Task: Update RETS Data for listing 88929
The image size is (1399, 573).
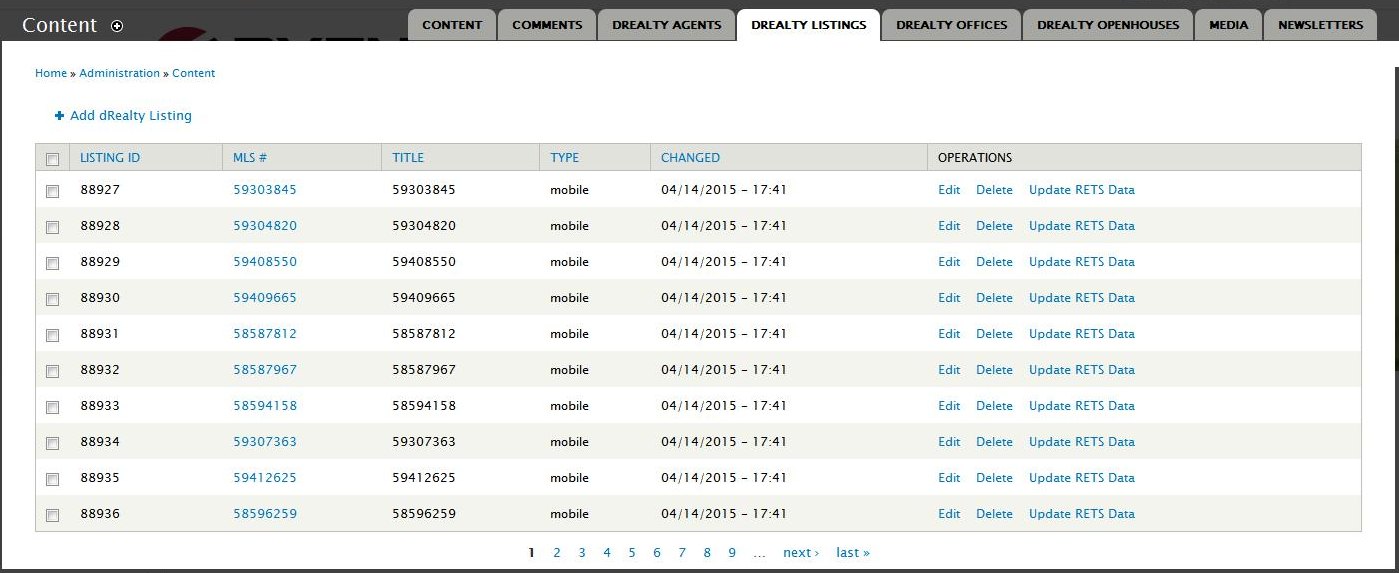Action: 1082,262
